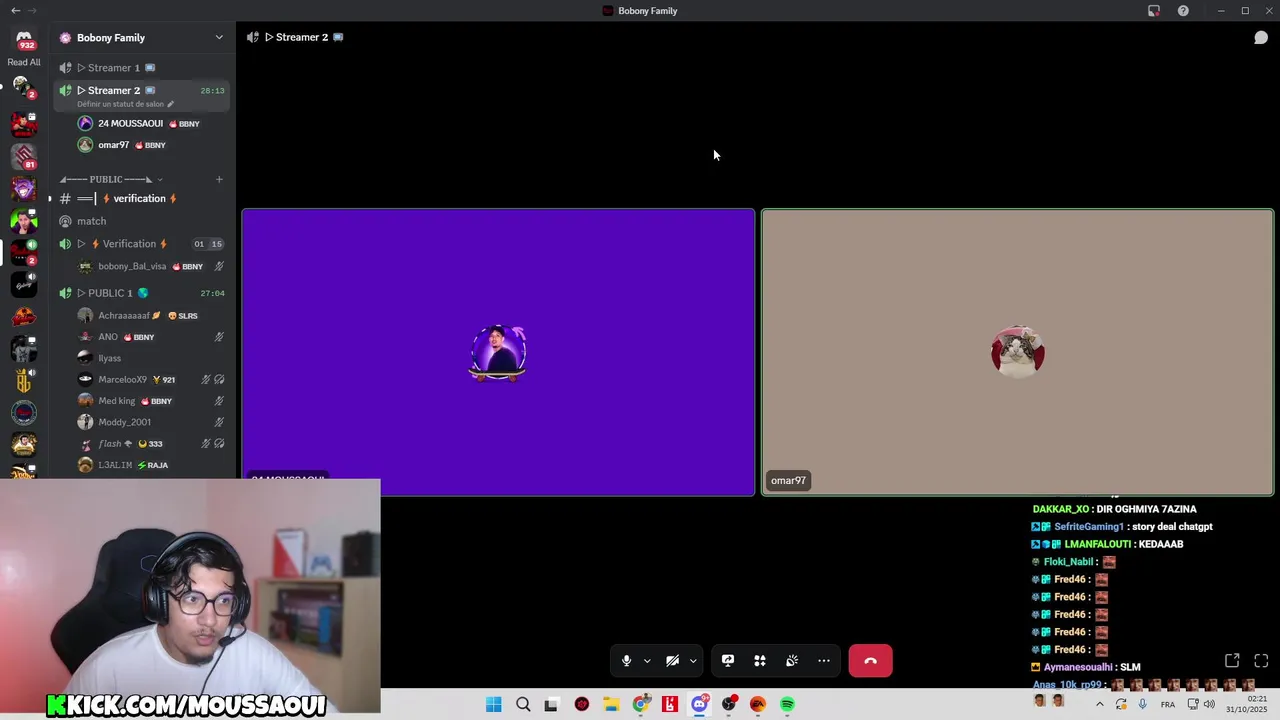Screen dimensions: 1280x720
Task: Open the soundboard icon
Action: pyautogui.click(x=792, y=661)
